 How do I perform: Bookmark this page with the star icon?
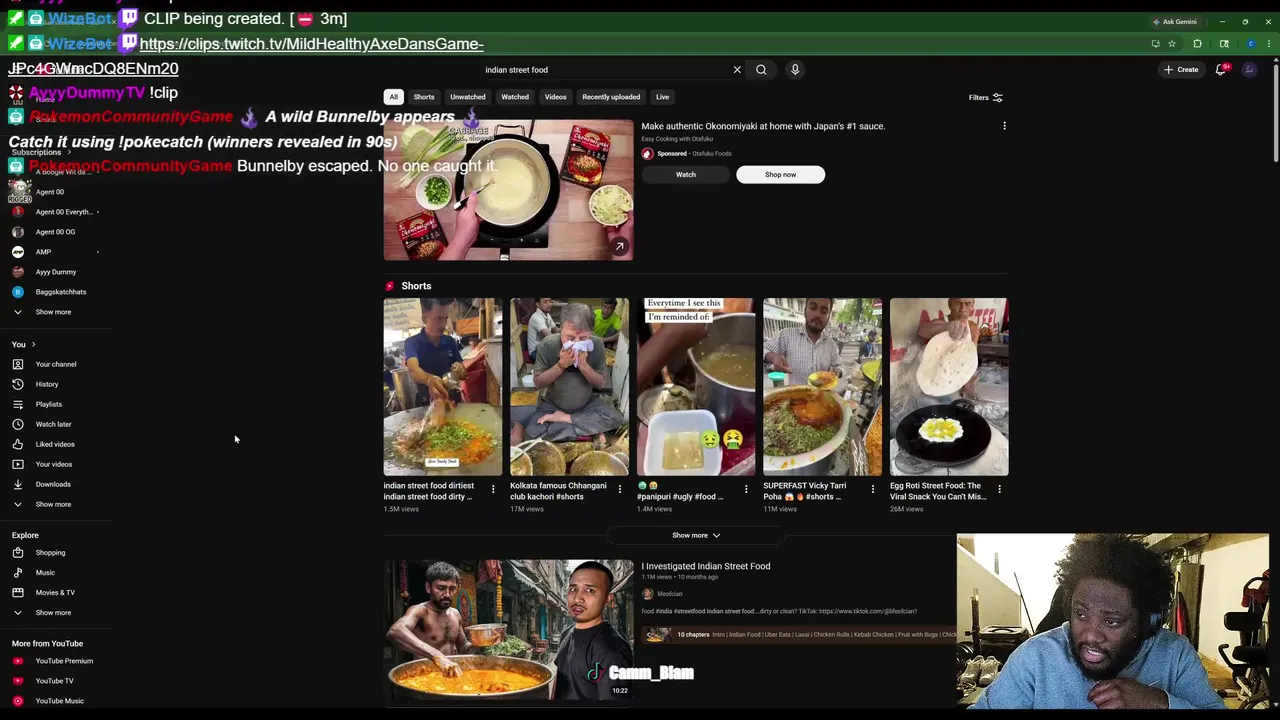click(1172, 44)
